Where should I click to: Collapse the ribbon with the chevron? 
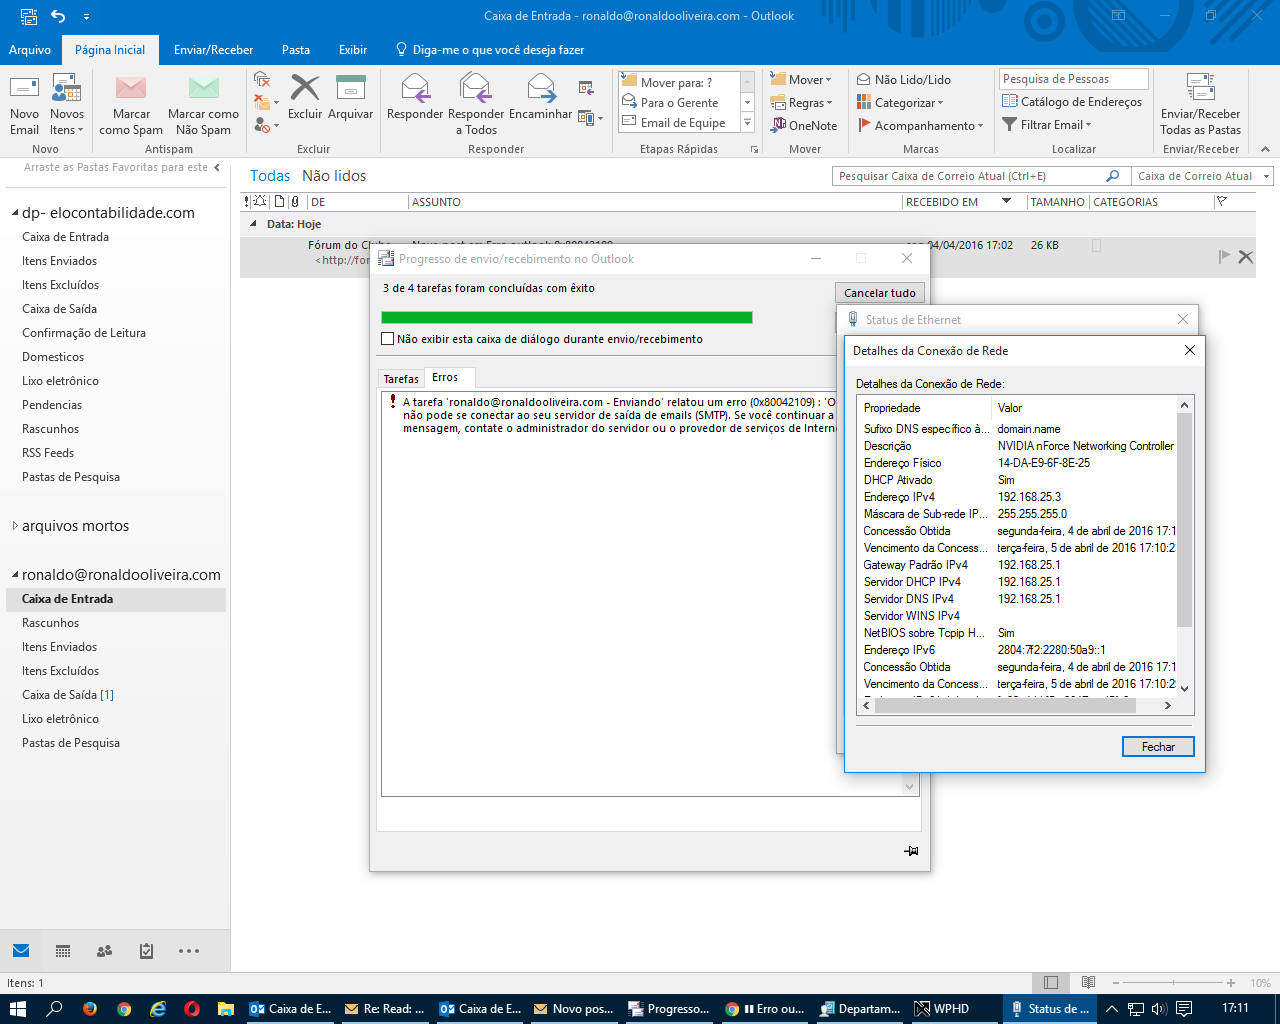tap(1265, 149)
